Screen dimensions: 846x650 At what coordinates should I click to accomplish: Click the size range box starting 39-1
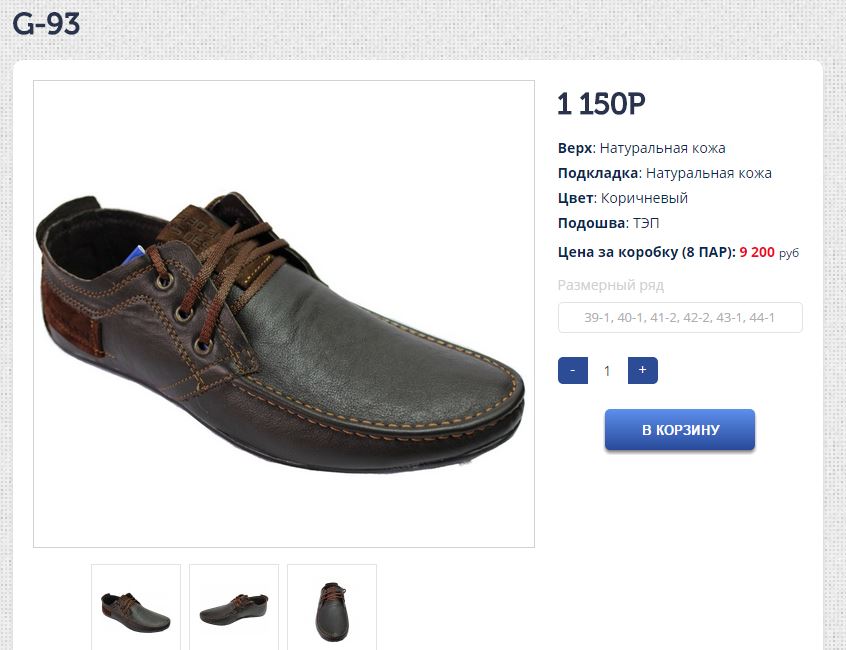tap(680, 318)
